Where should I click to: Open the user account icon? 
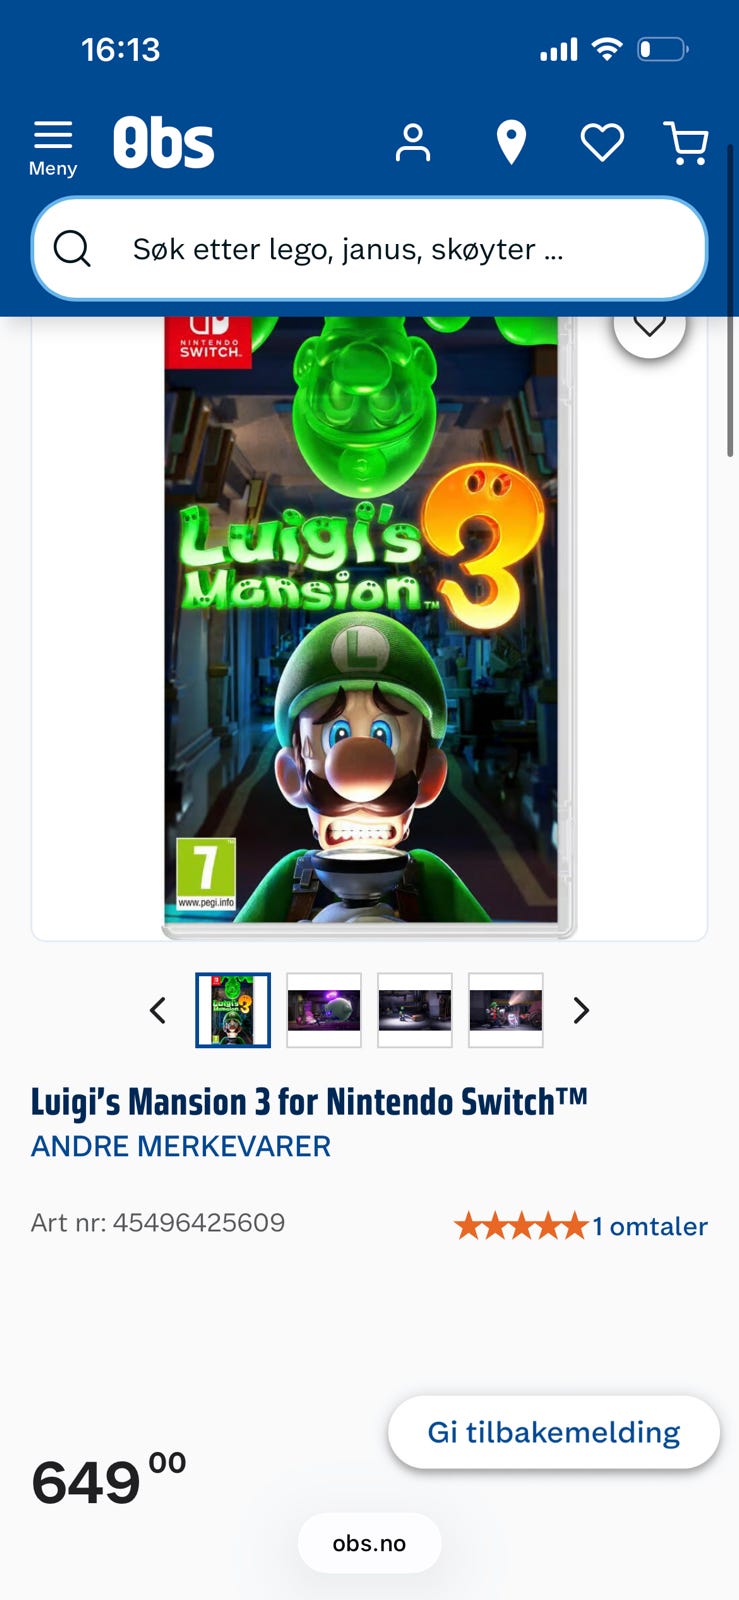(412, 143)
